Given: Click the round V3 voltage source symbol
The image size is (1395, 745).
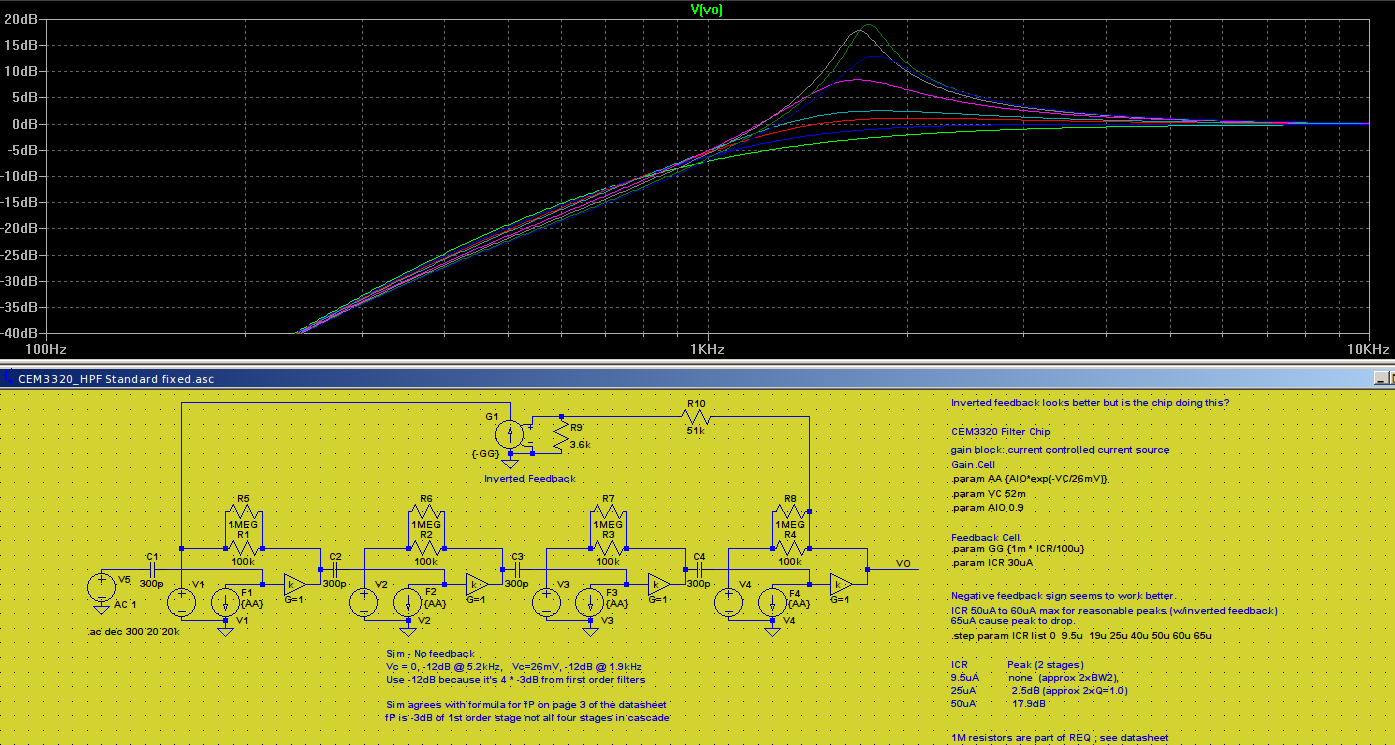Looking at the screenshot, I should (x=546, y=602).
